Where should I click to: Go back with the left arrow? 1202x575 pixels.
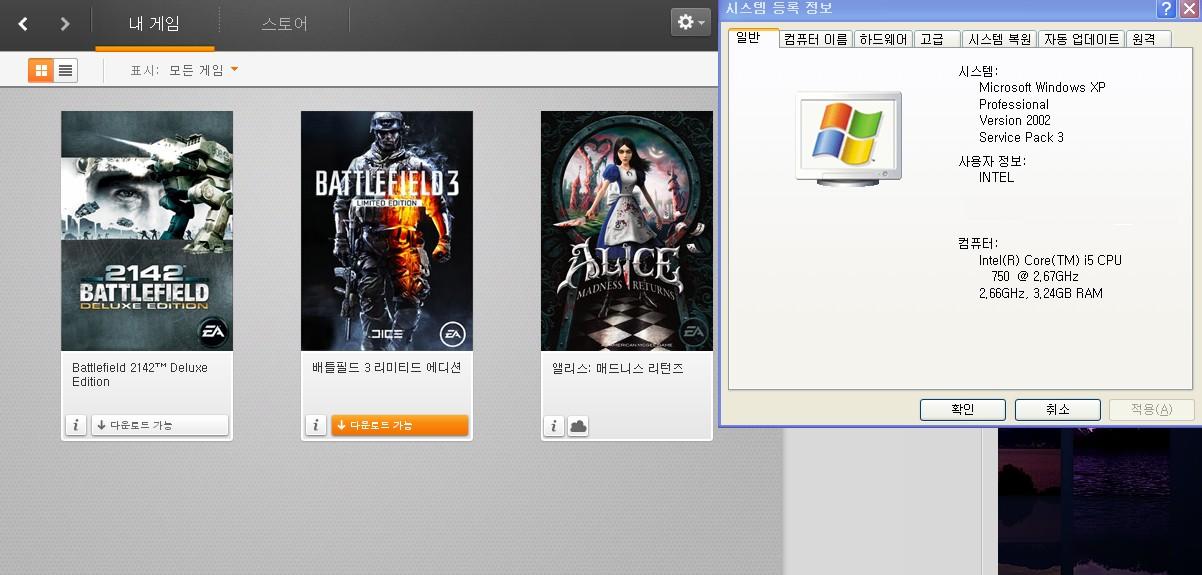pyautogui.click(x=23, y=23)
